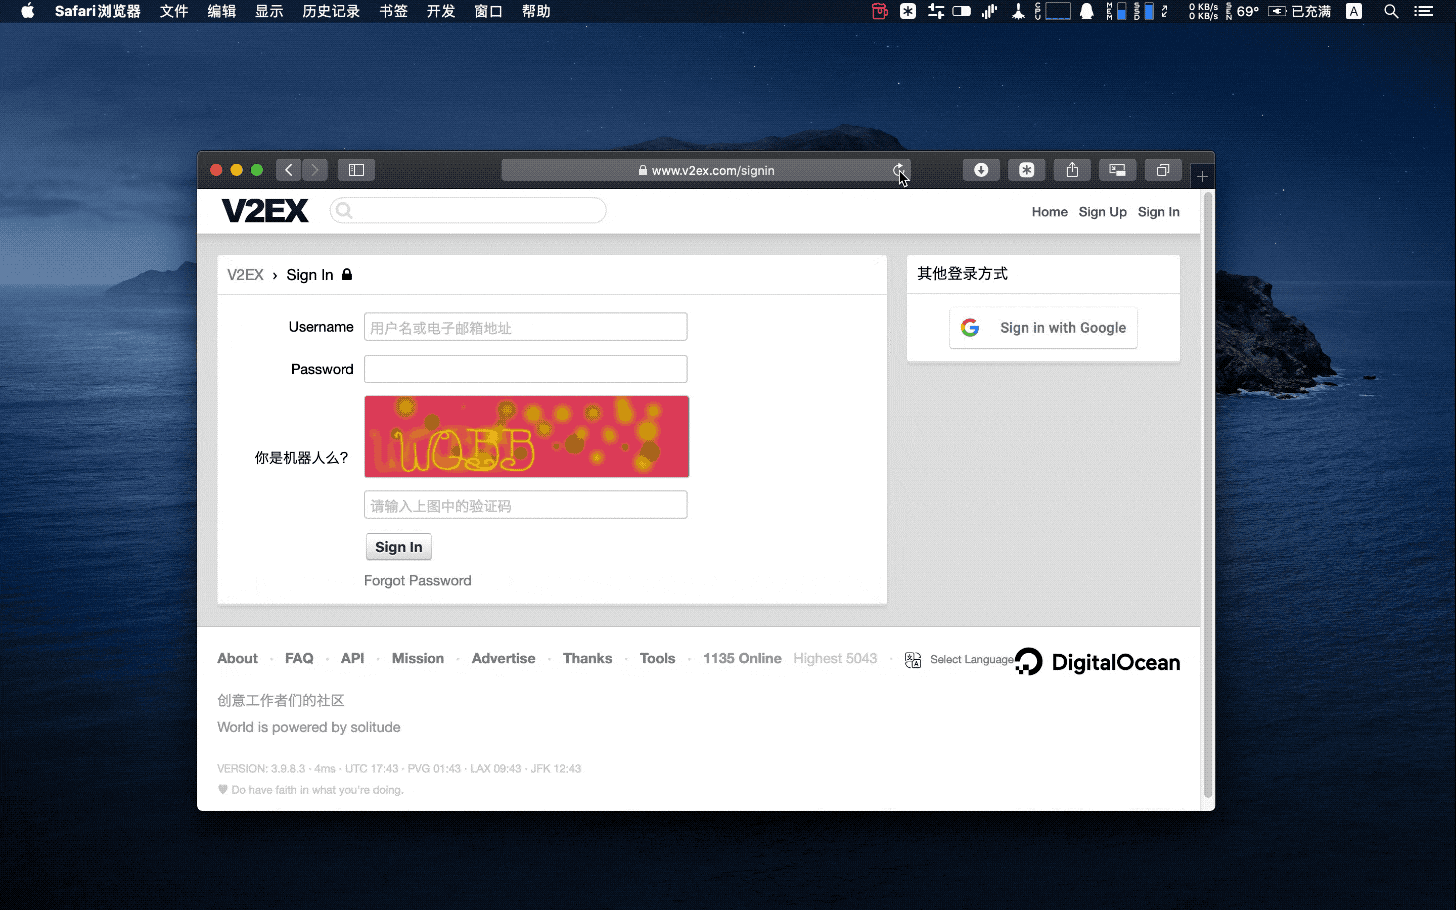Screen dimensions: 1456x910
Task: Click the broom cleaner icon in menu bar
Action: click(1018, 11)
